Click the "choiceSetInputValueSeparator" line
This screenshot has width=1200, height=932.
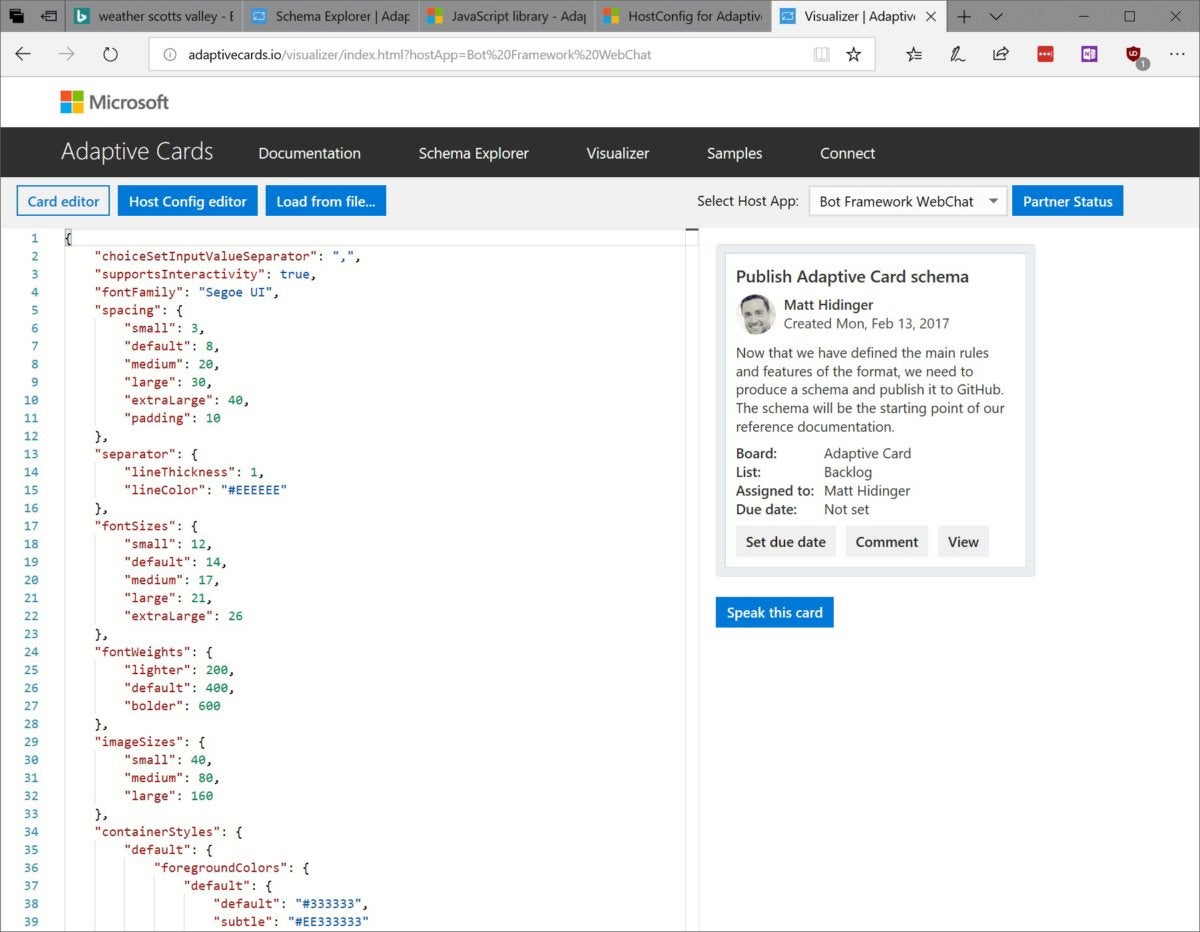coord(228,256)
